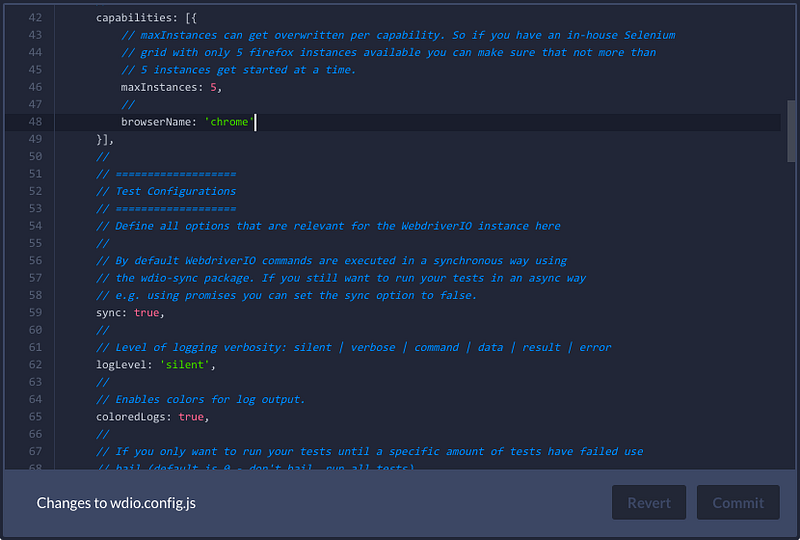Image resolution: width=800 pixels, height=540 pixels.
Task: Click 'the wdio-sync package' comment line
Action: [341, 278]
